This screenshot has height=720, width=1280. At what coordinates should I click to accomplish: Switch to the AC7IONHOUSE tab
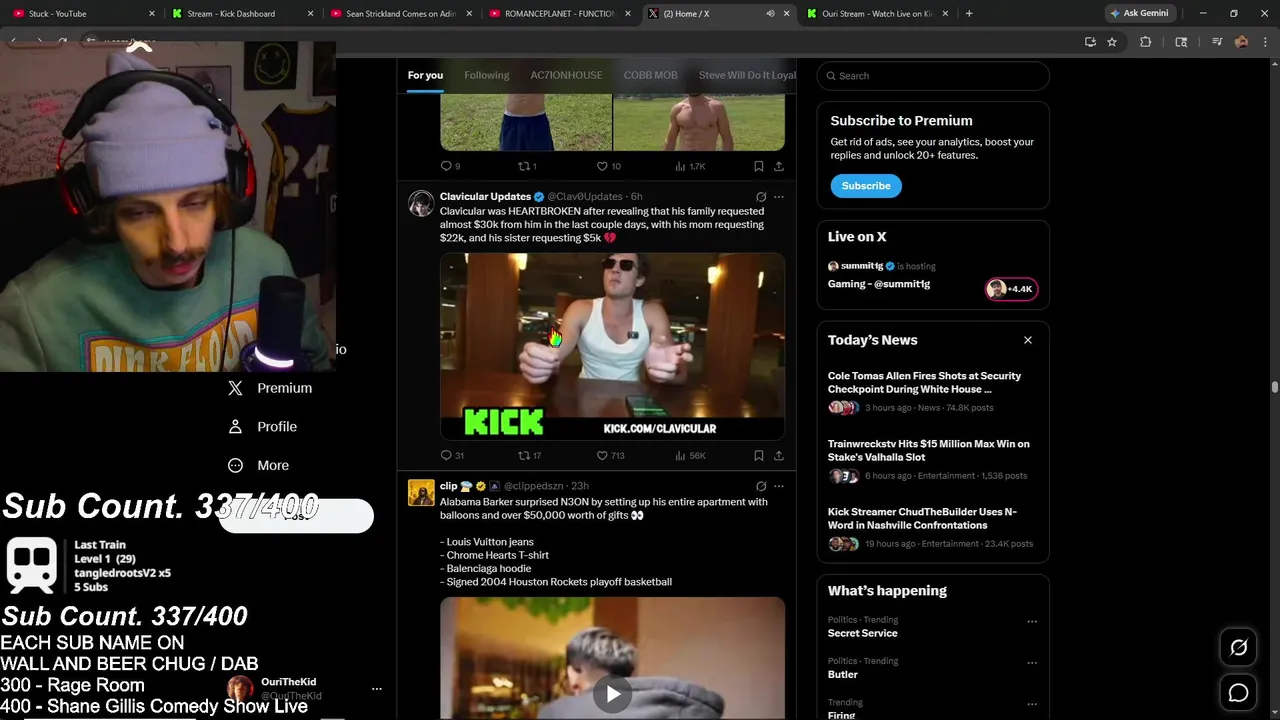[x=566, y=75]
